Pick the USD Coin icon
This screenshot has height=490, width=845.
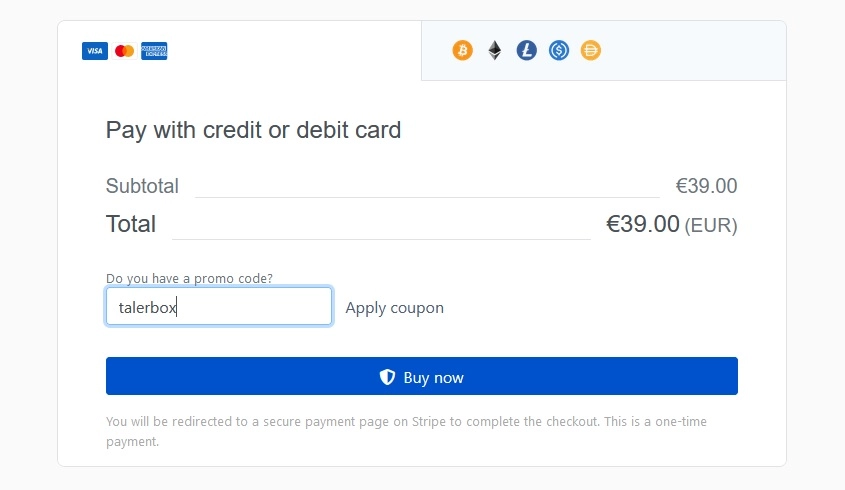pos(559,50)
